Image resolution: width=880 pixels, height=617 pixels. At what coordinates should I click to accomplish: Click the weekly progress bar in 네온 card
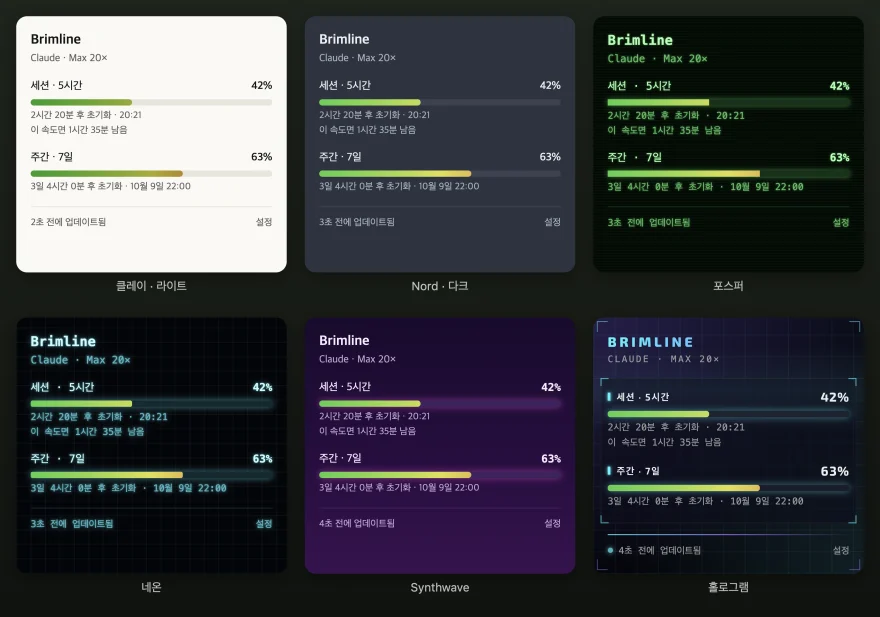click(151, 475)
